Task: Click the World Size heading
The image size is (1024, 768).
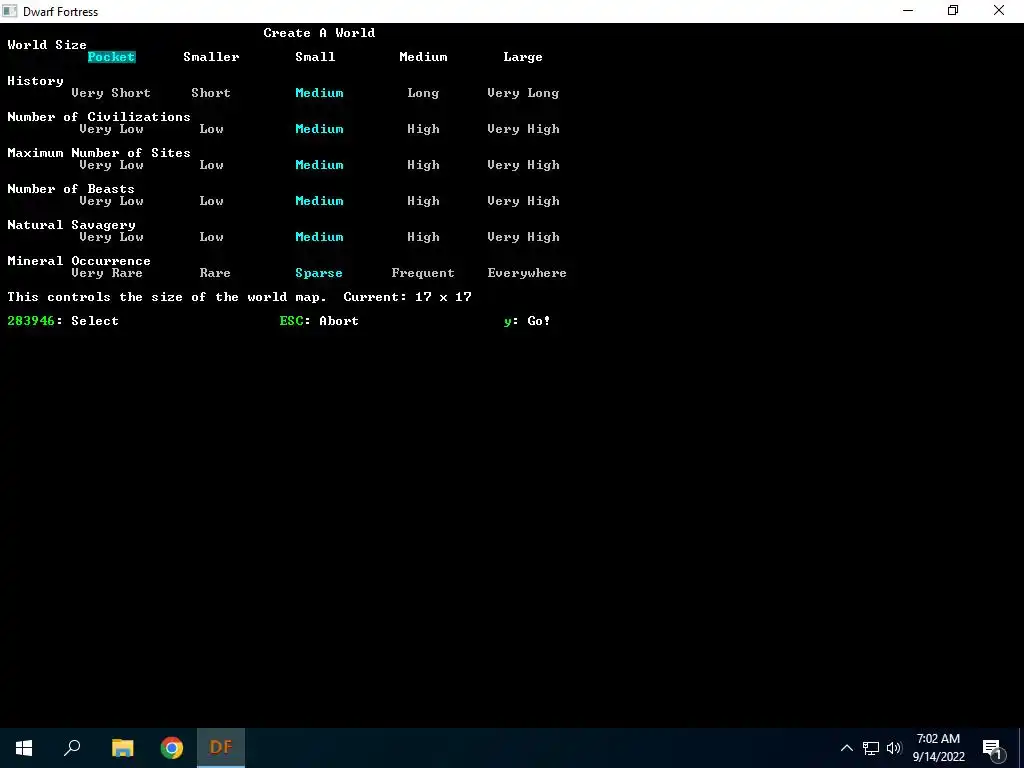Action: click(47, 44)
